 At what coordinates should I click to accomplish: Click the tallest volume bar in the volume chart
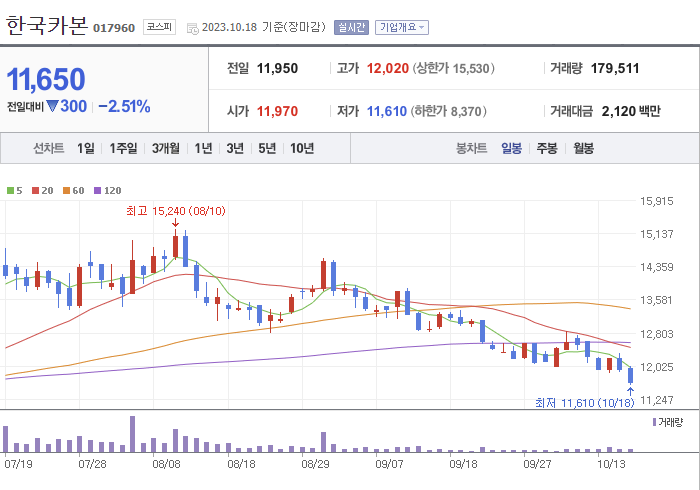tap(133, 434)
